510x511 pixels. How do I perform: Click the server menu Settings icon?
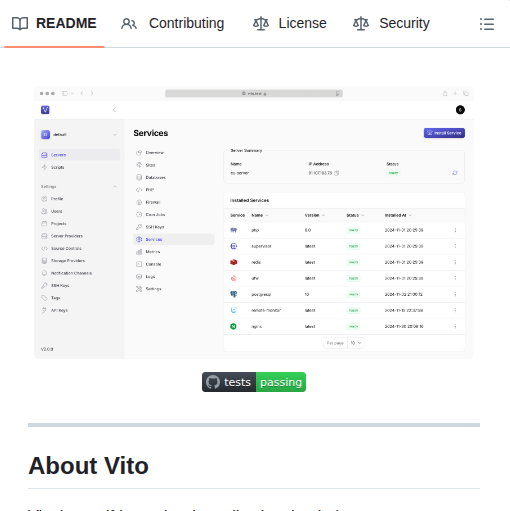pyautogui.click(x=139, y=289)
